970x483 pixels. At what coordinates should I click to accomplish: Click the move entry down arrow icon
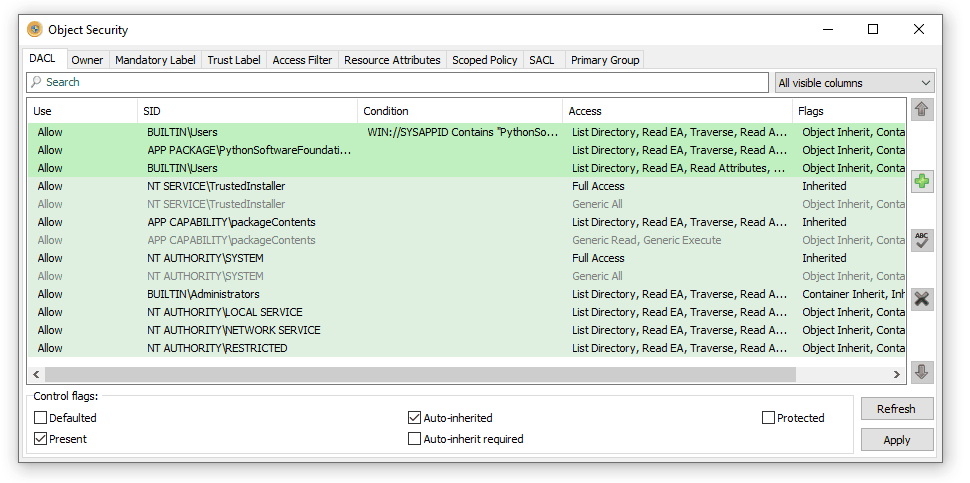tap(922, 372)
